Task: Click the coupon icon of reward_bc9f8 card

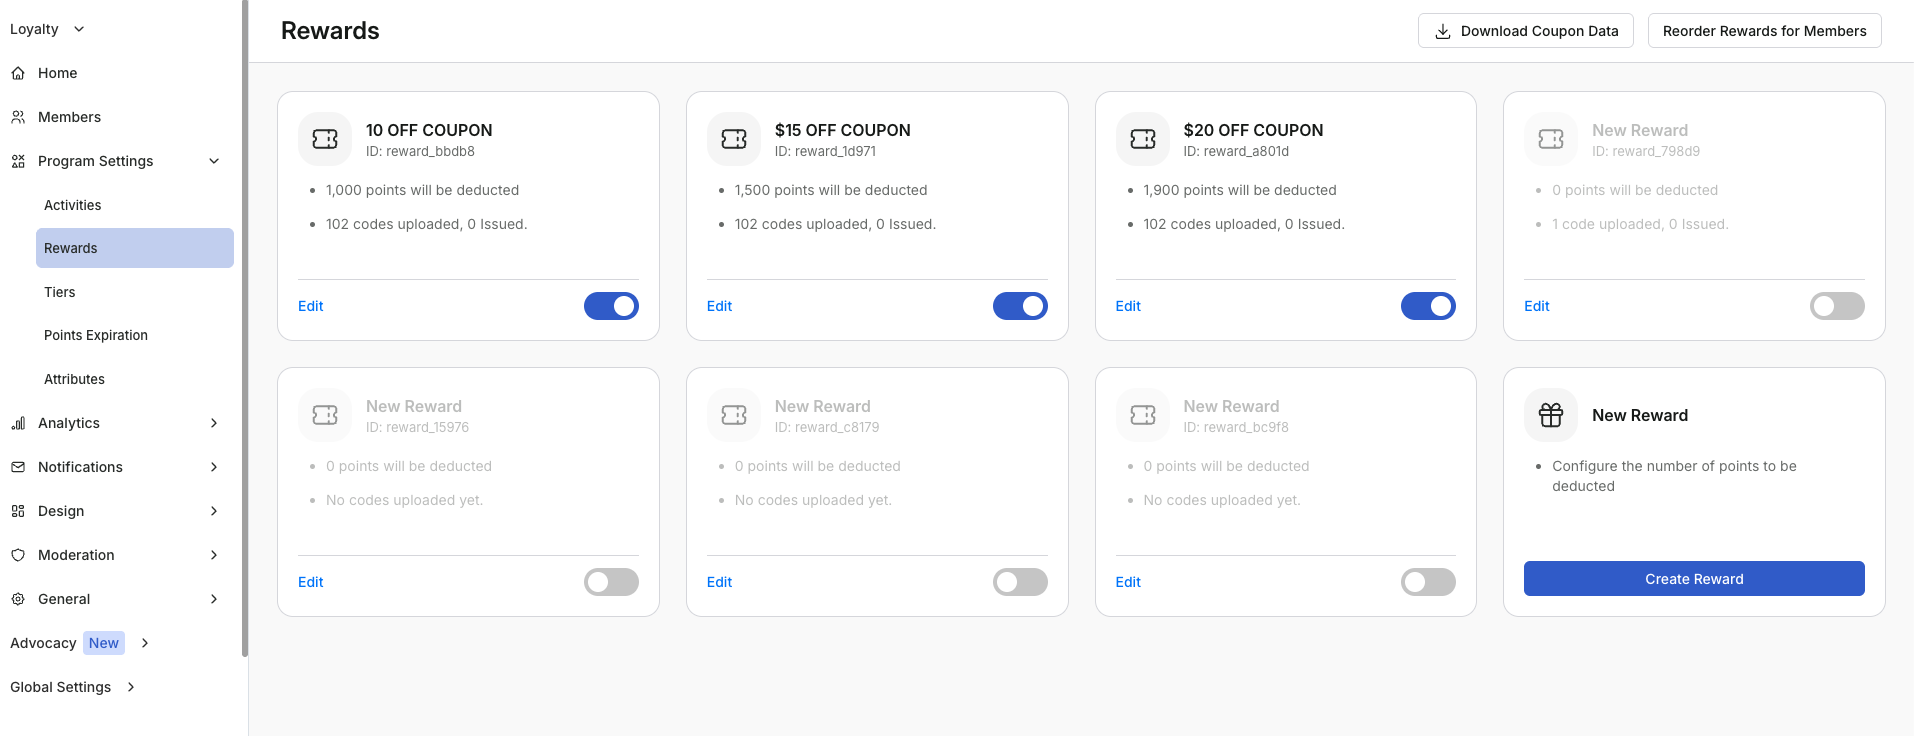Action: 1143,415
